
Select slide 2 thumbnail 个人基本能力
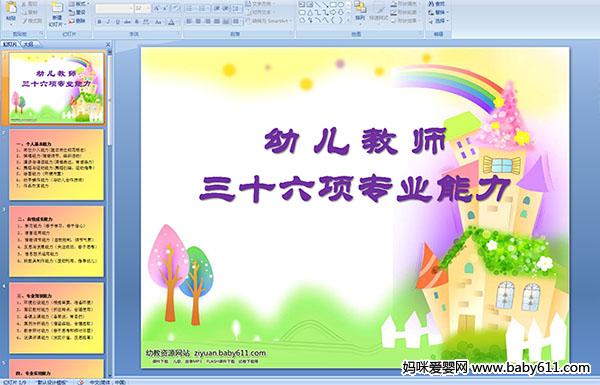[x=57, y=165]
